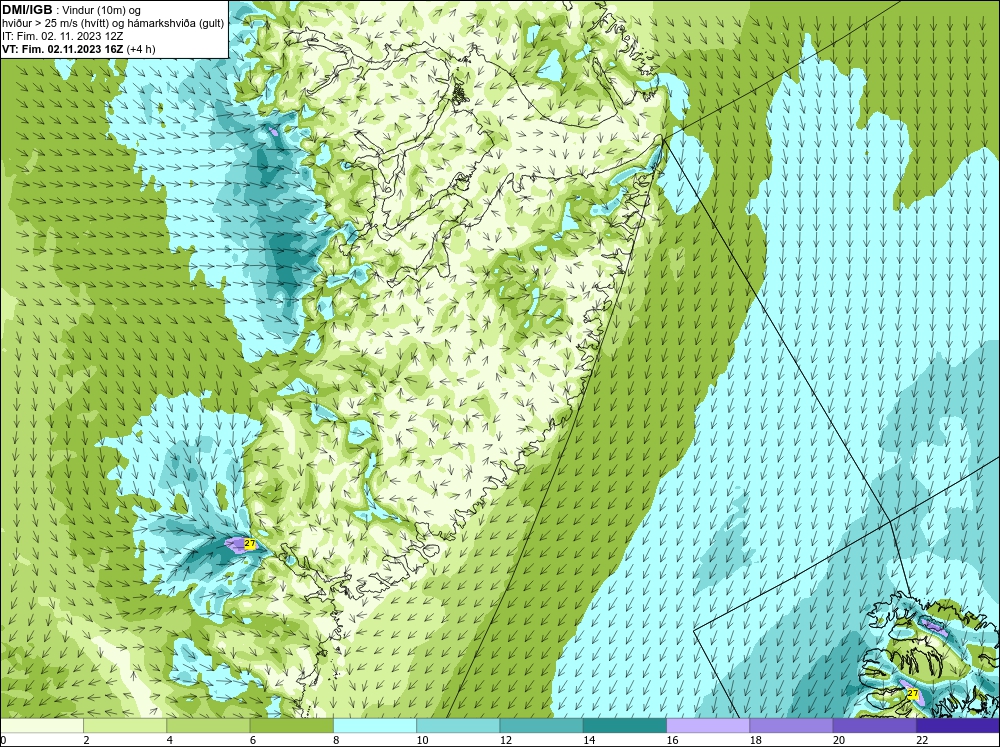Select the 'VT: Fim. 02.11.2023 16Z (+4 h)' line

point(78,48)
